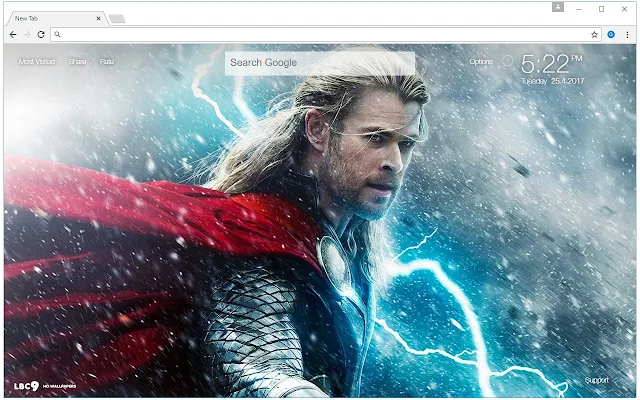
Task: Select the New Tab tab
Action: click(x=55, y=18)
